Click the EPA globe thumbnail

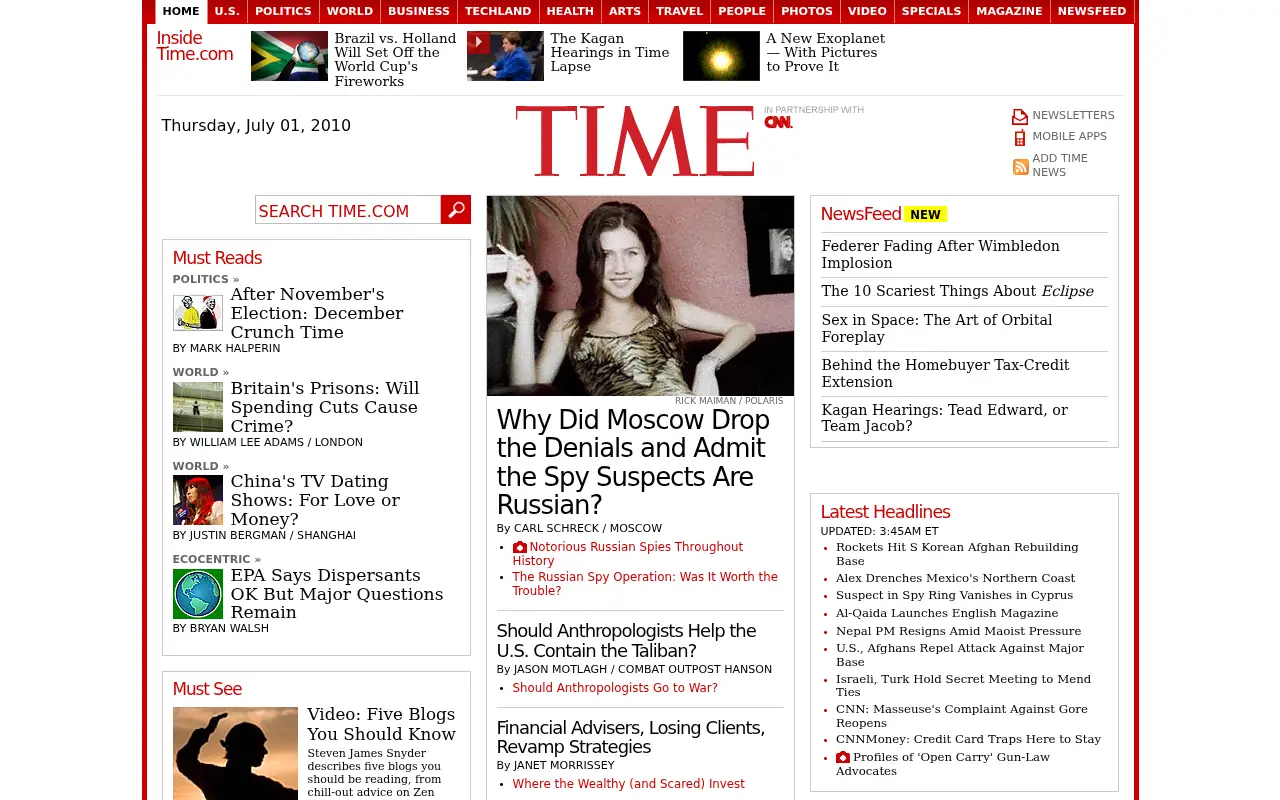198,594
